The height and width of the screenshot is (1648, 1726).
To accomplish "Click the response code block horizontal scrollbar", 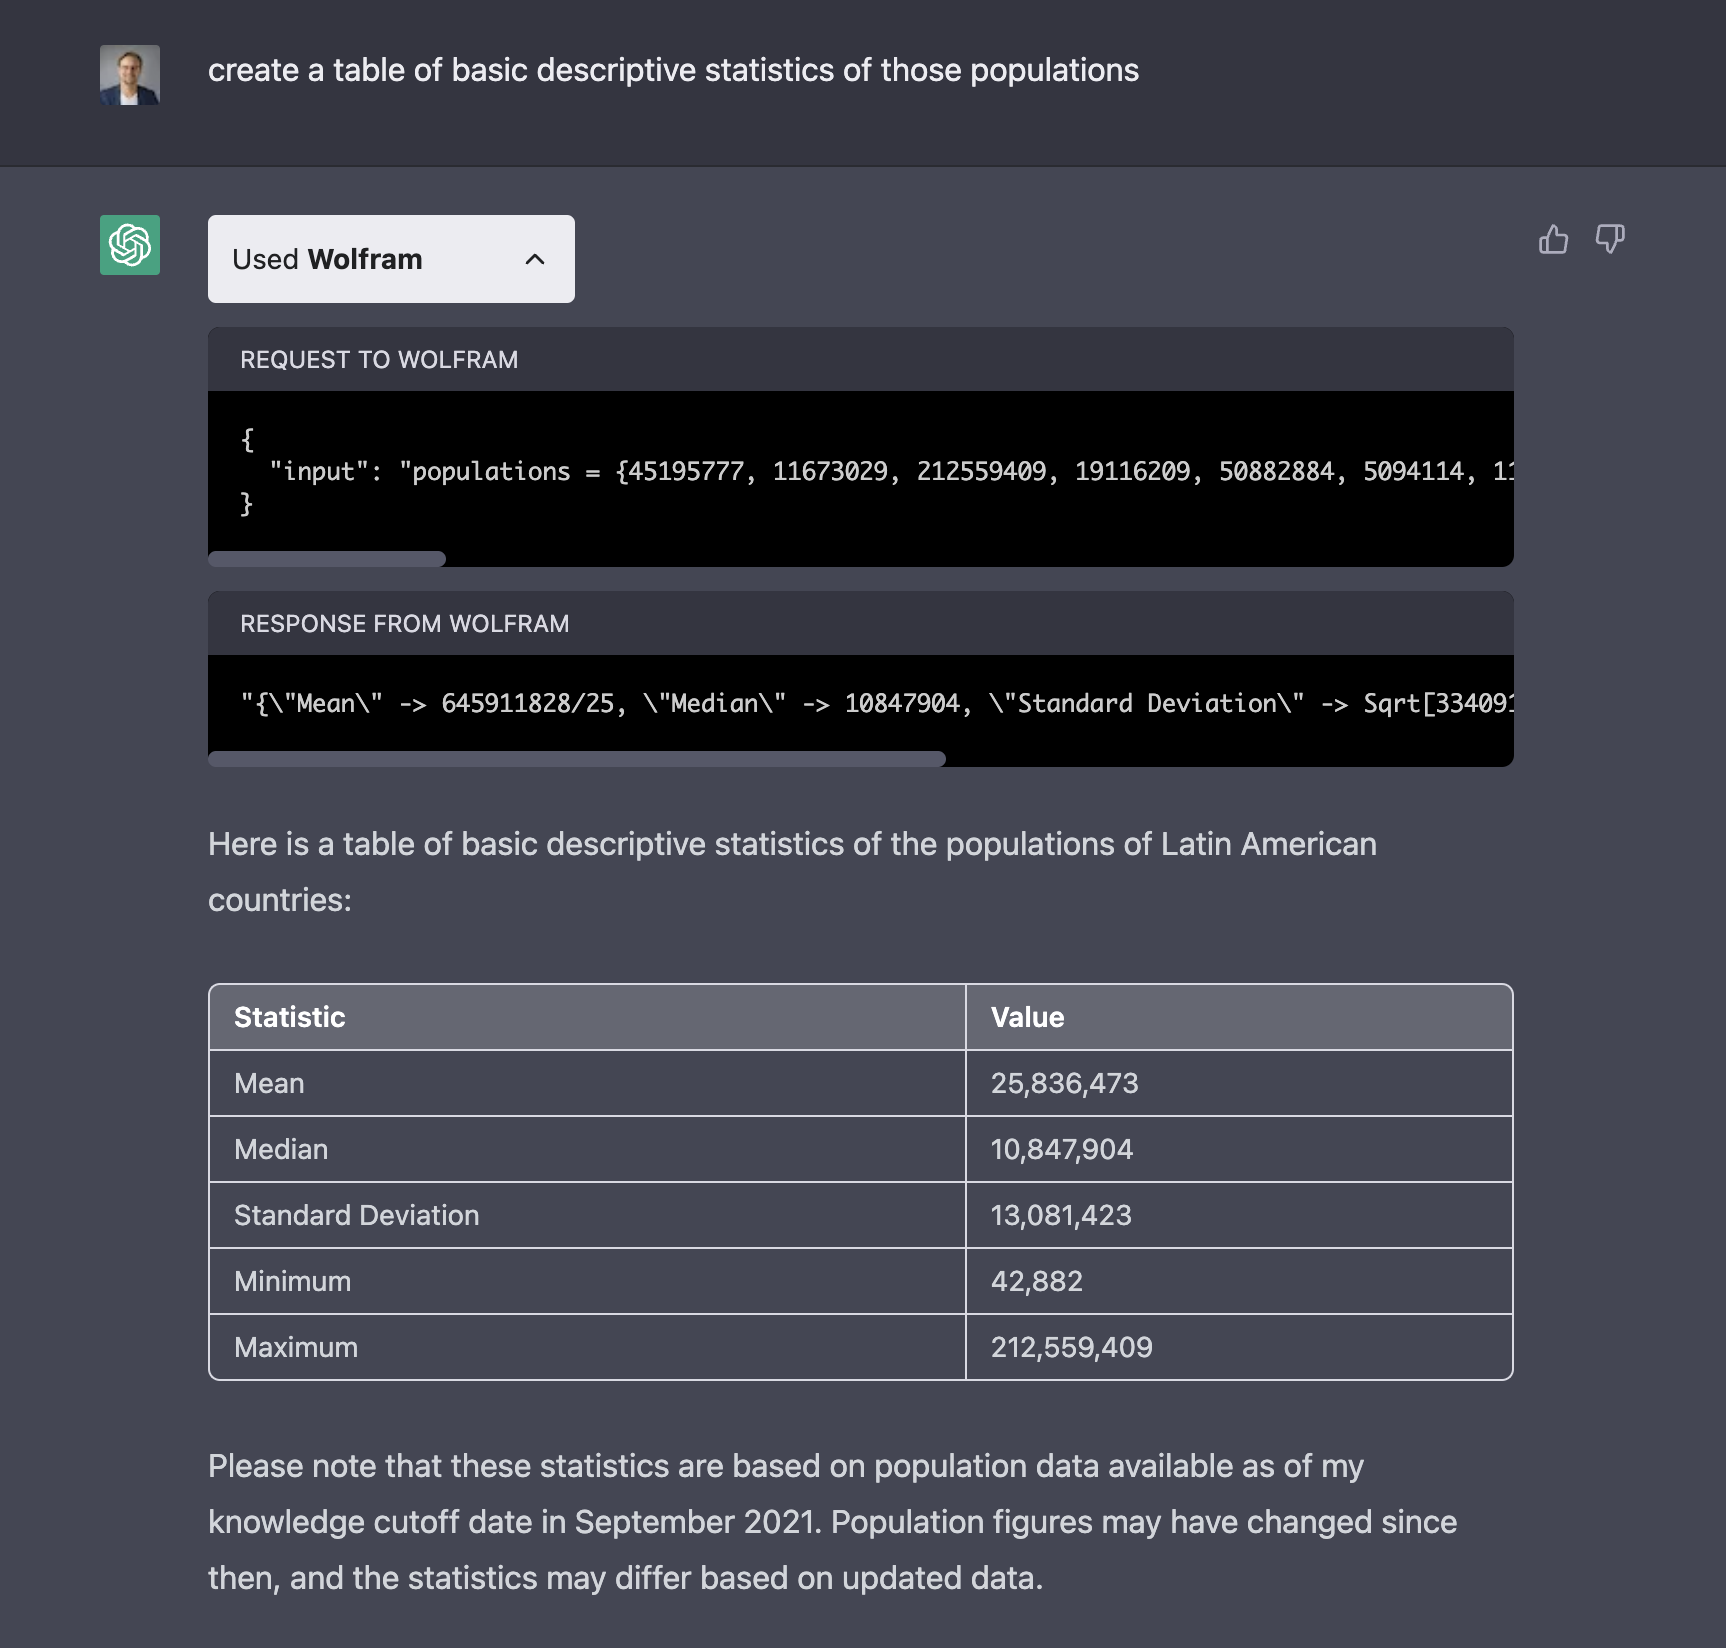I will [575, 759].
